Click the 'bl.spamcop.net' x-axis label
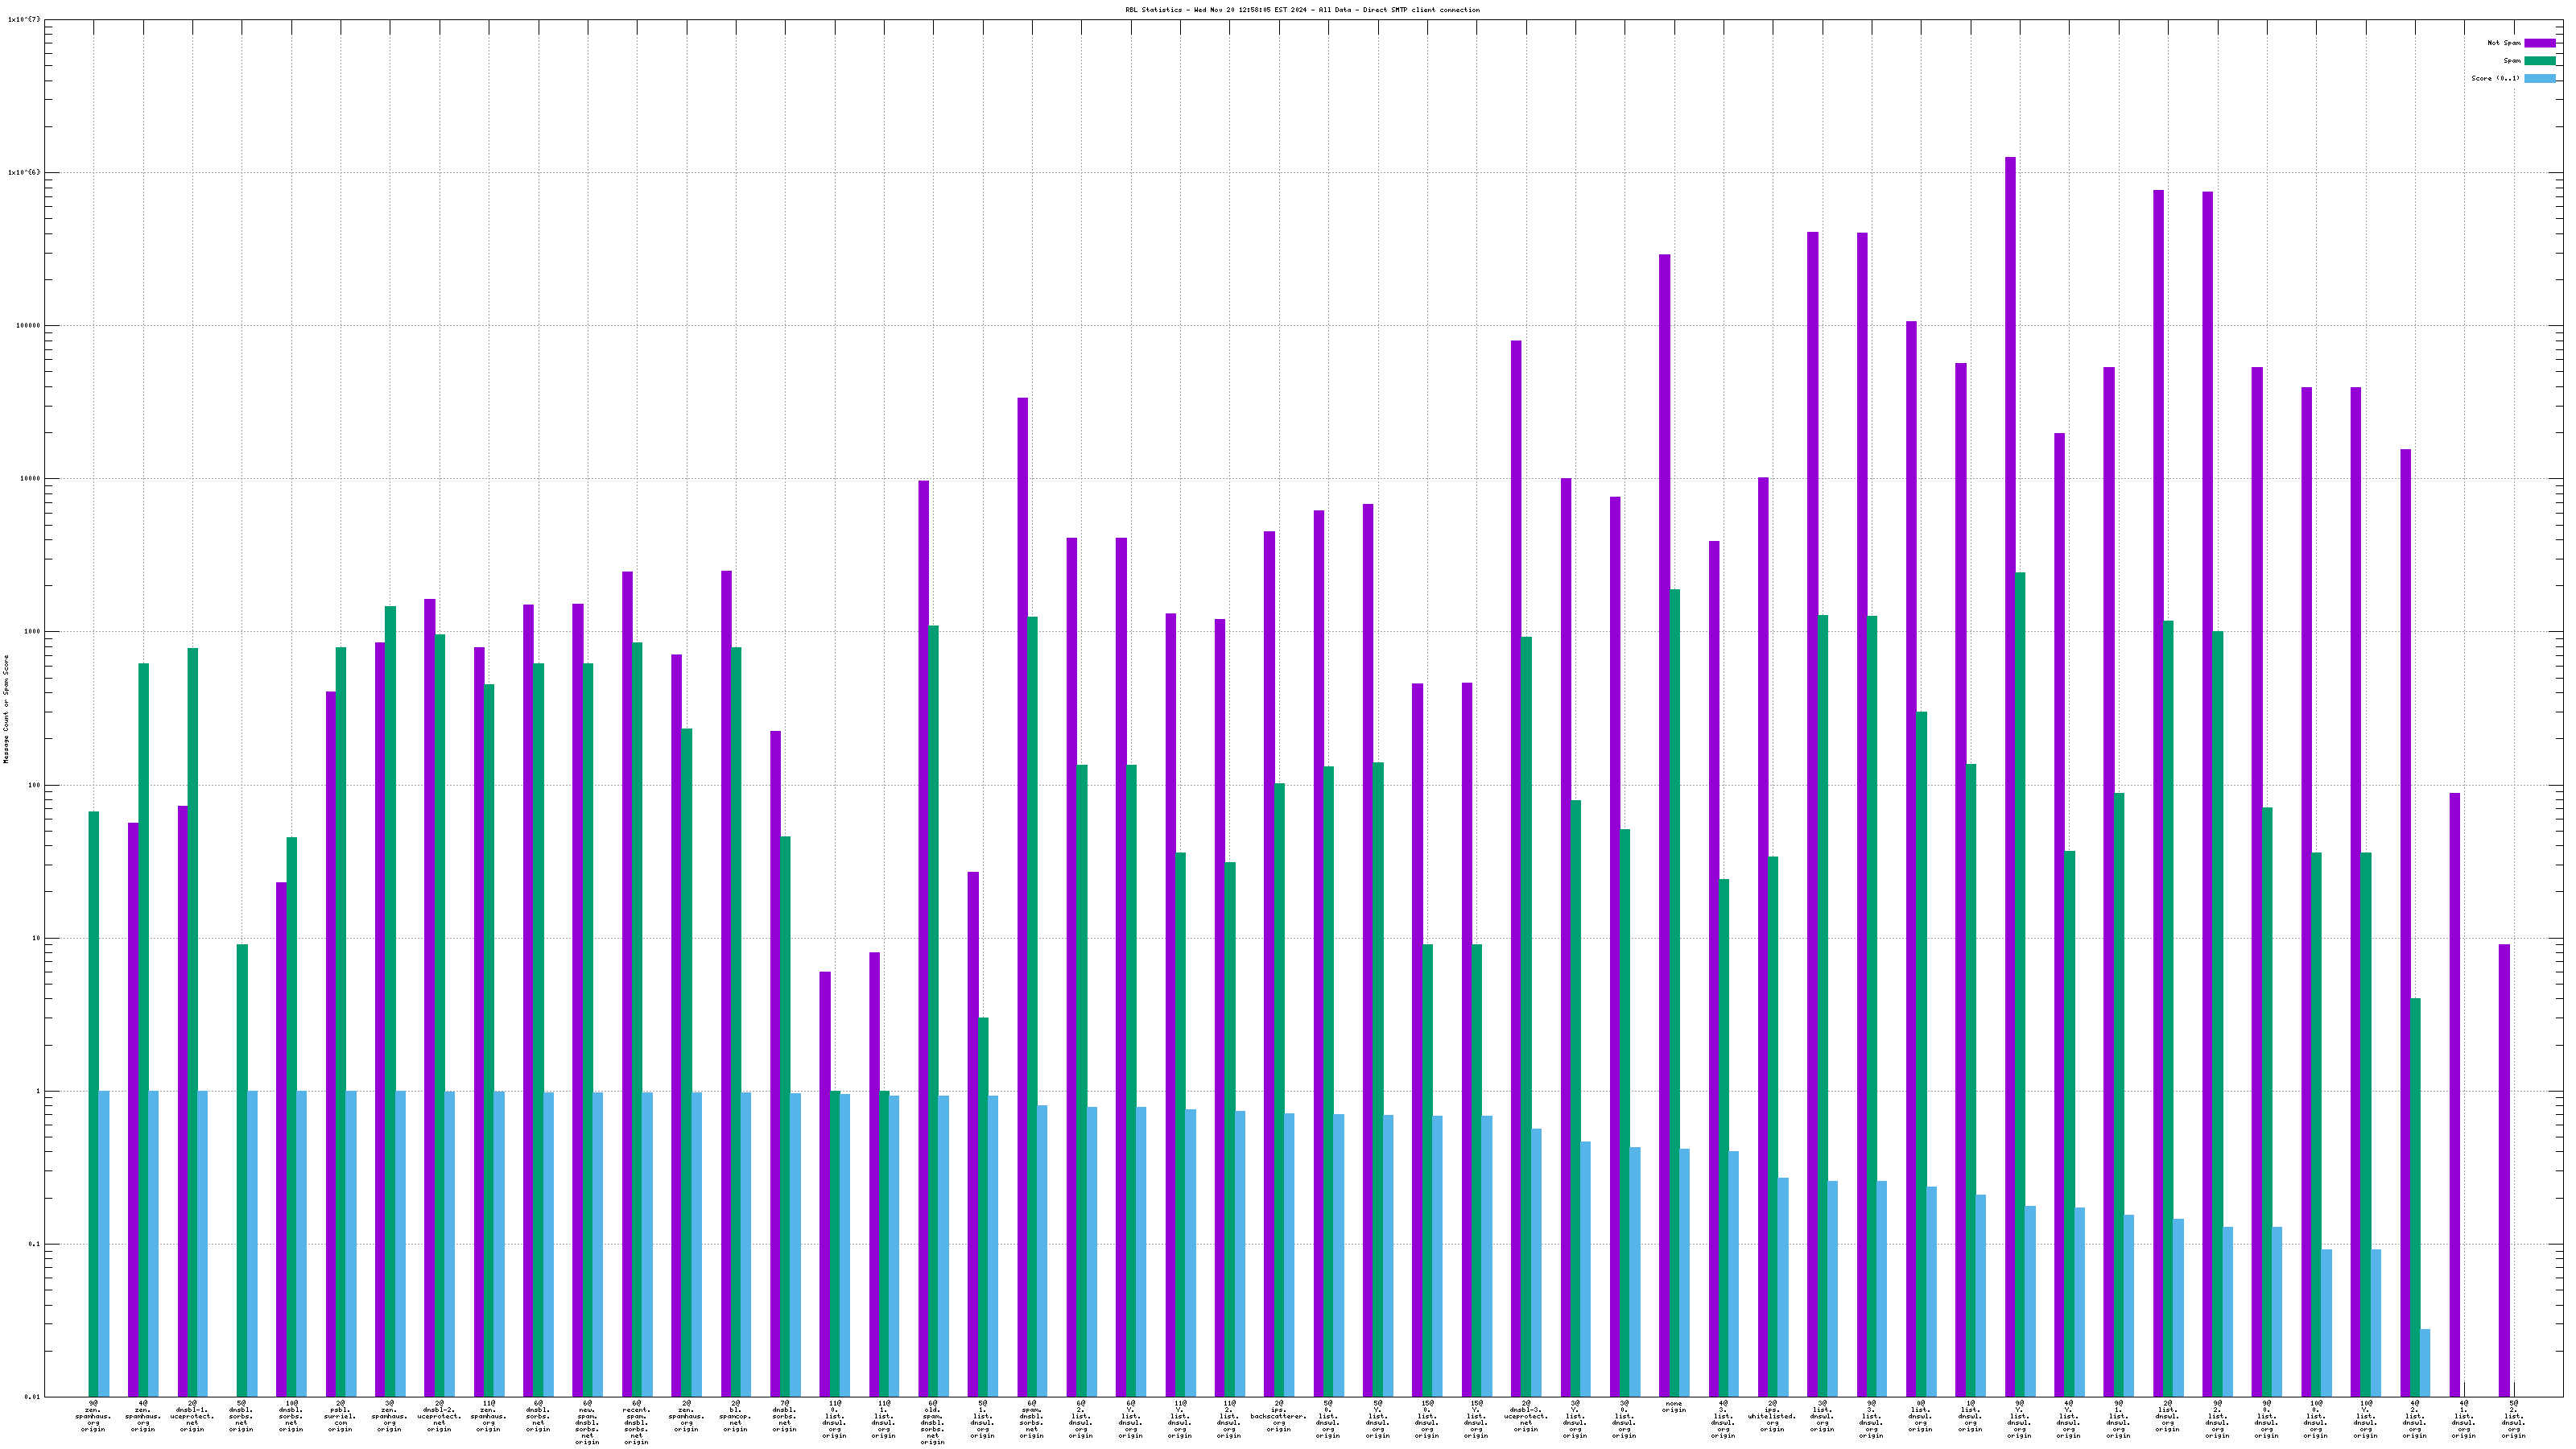This screenshot has width=2576, height=1449. pos(735,1416)
